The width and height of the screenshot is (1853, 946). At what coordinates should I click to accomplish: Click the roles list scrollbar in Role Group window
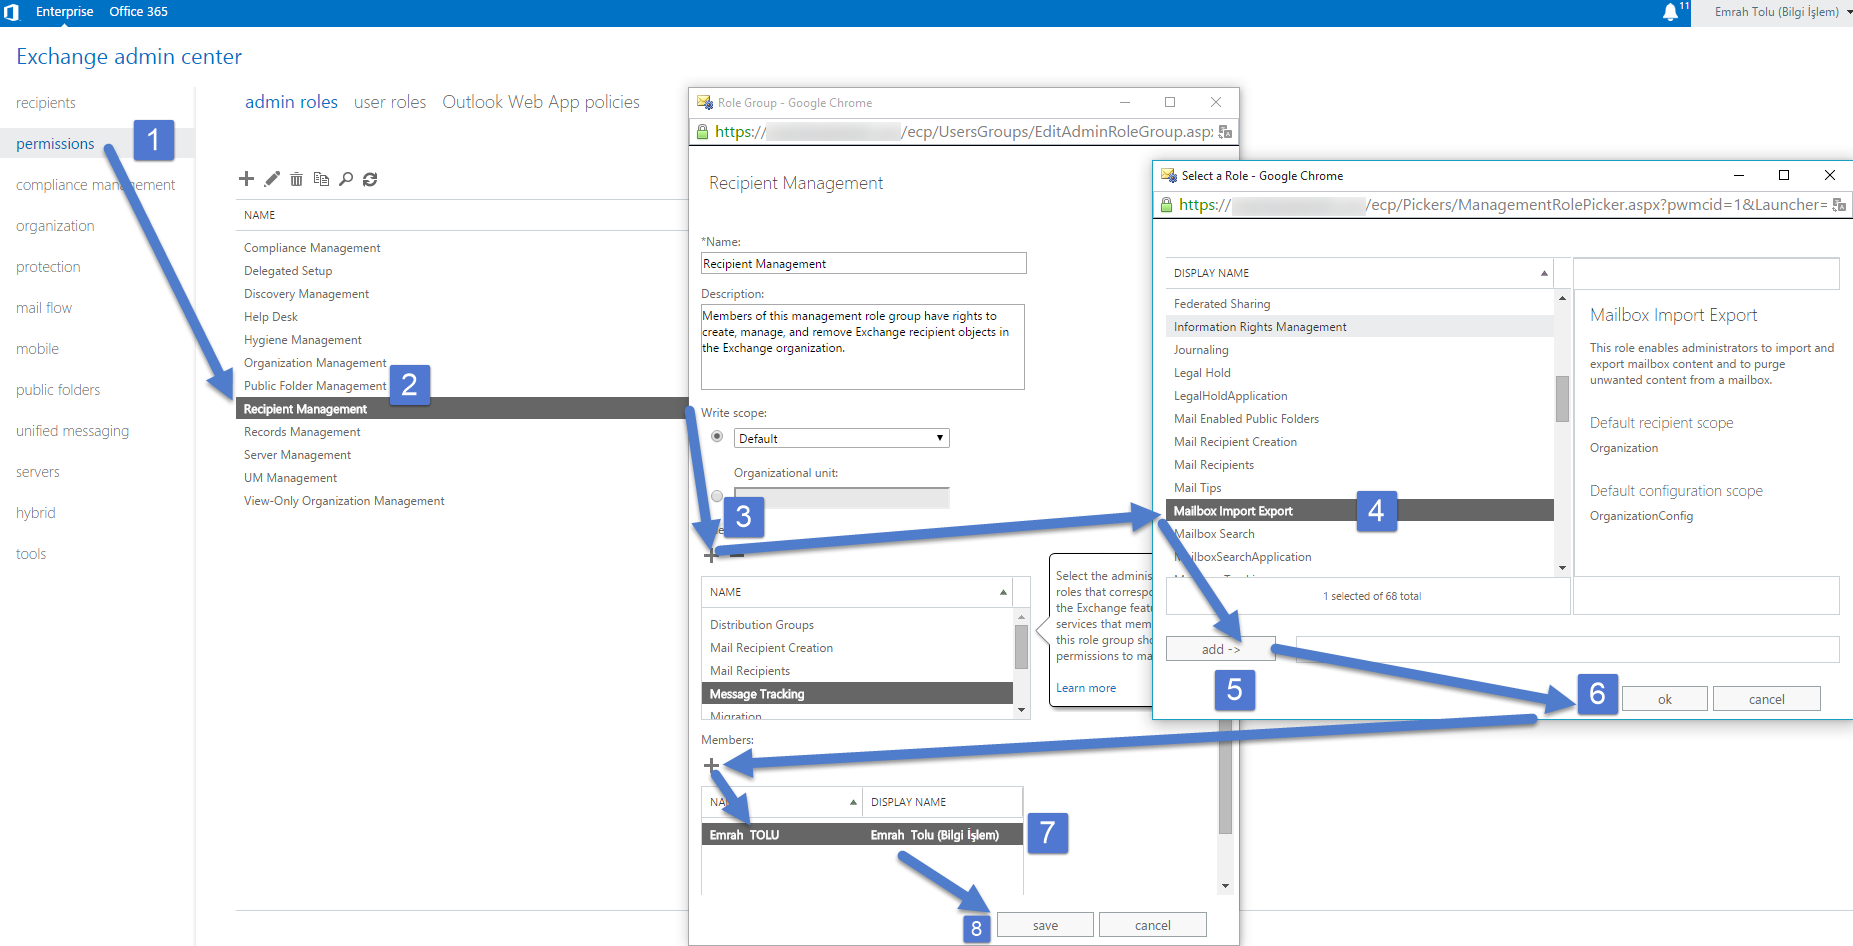click(x=1021, y=646)
